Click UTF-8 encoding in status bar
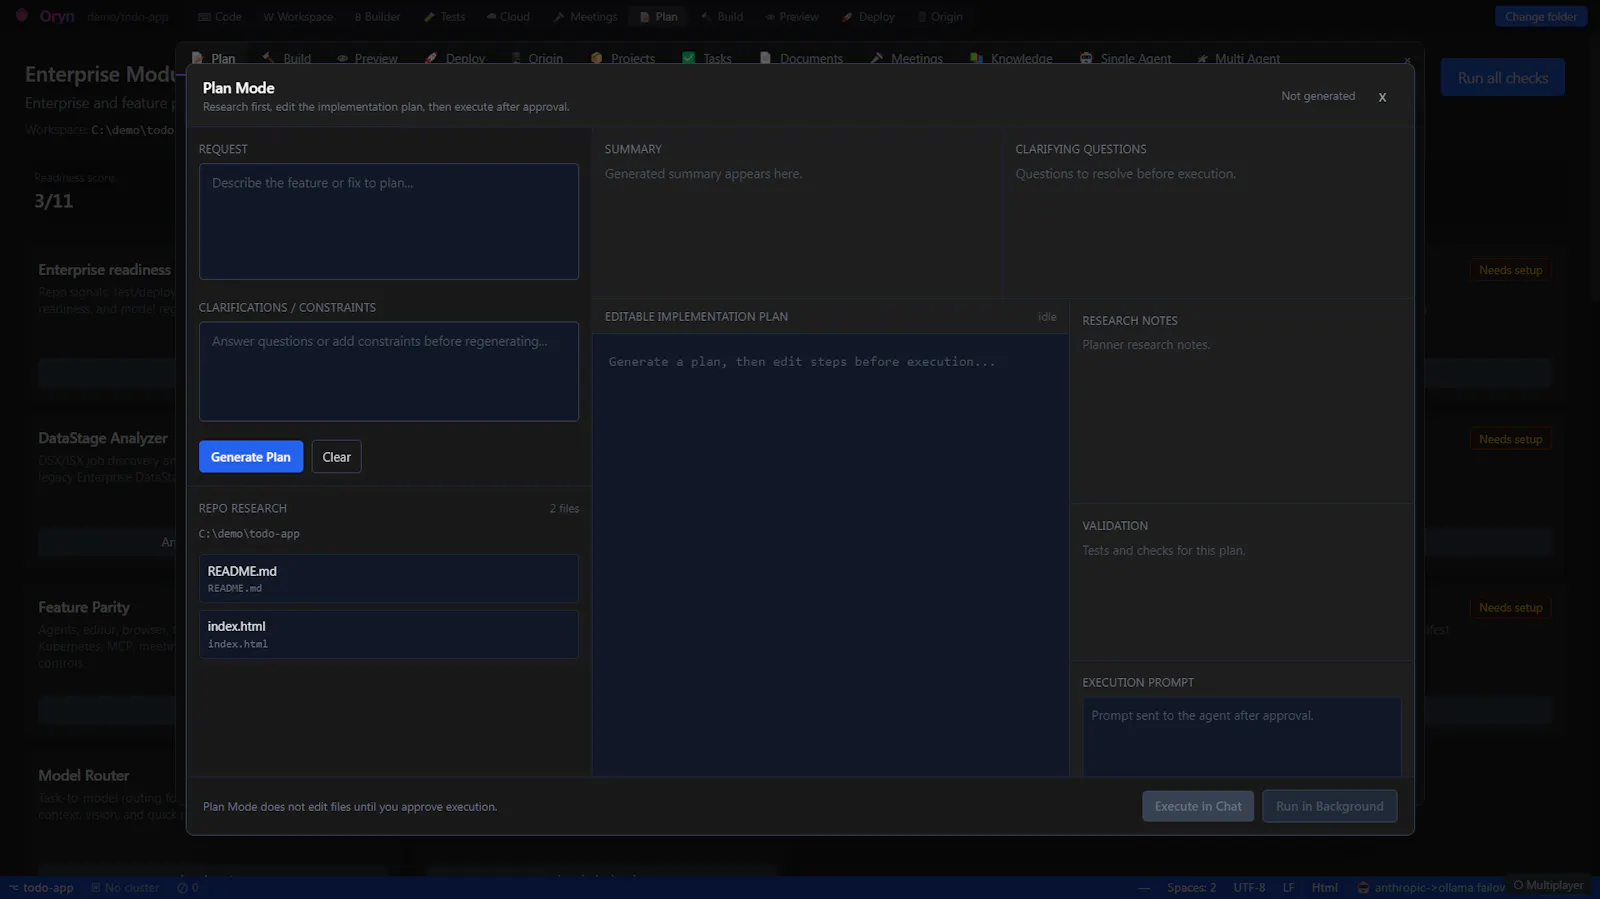1600x899 pixels. 1249,887
